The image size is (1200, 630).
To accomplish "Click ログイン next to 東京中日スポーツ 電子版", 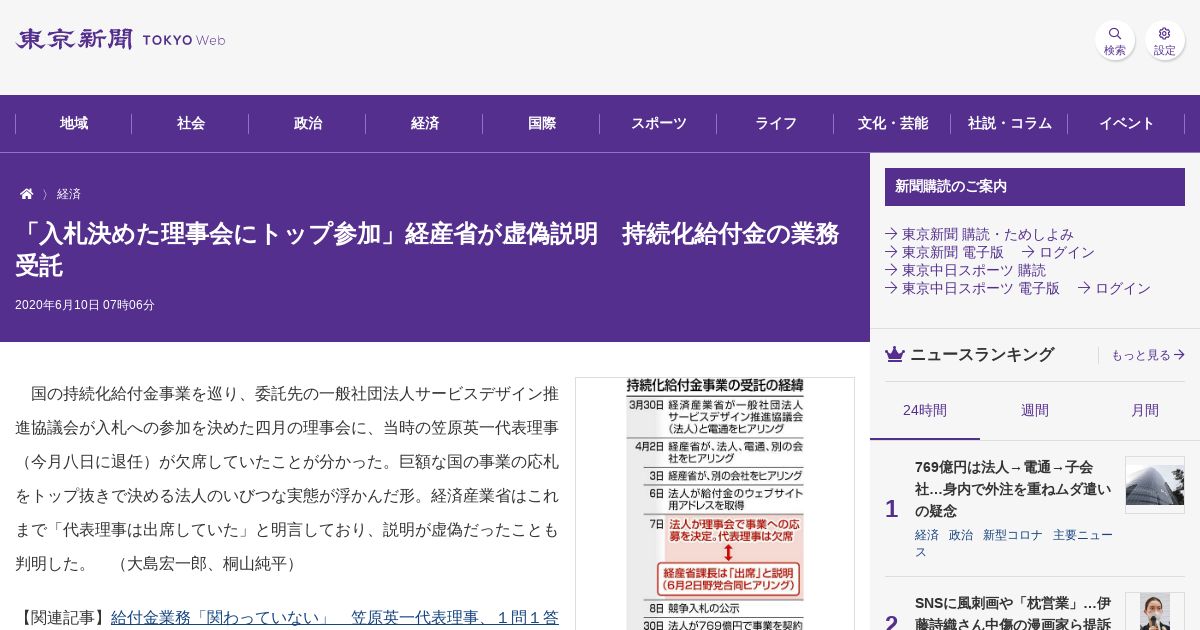I will (x=1114, y=288).
